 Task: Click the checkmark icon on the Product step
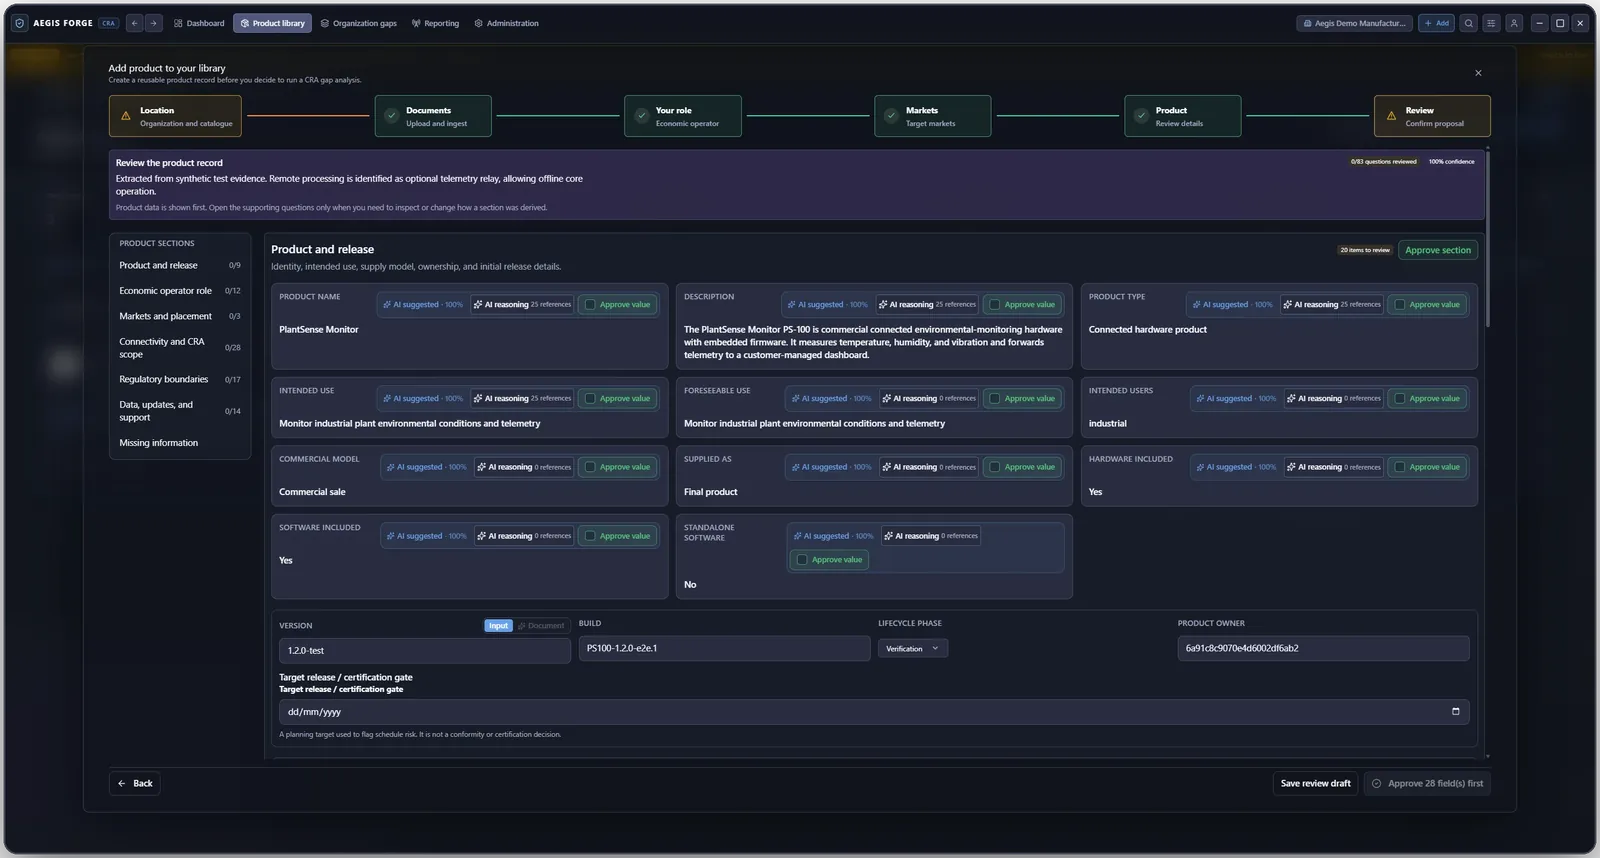1142,116
